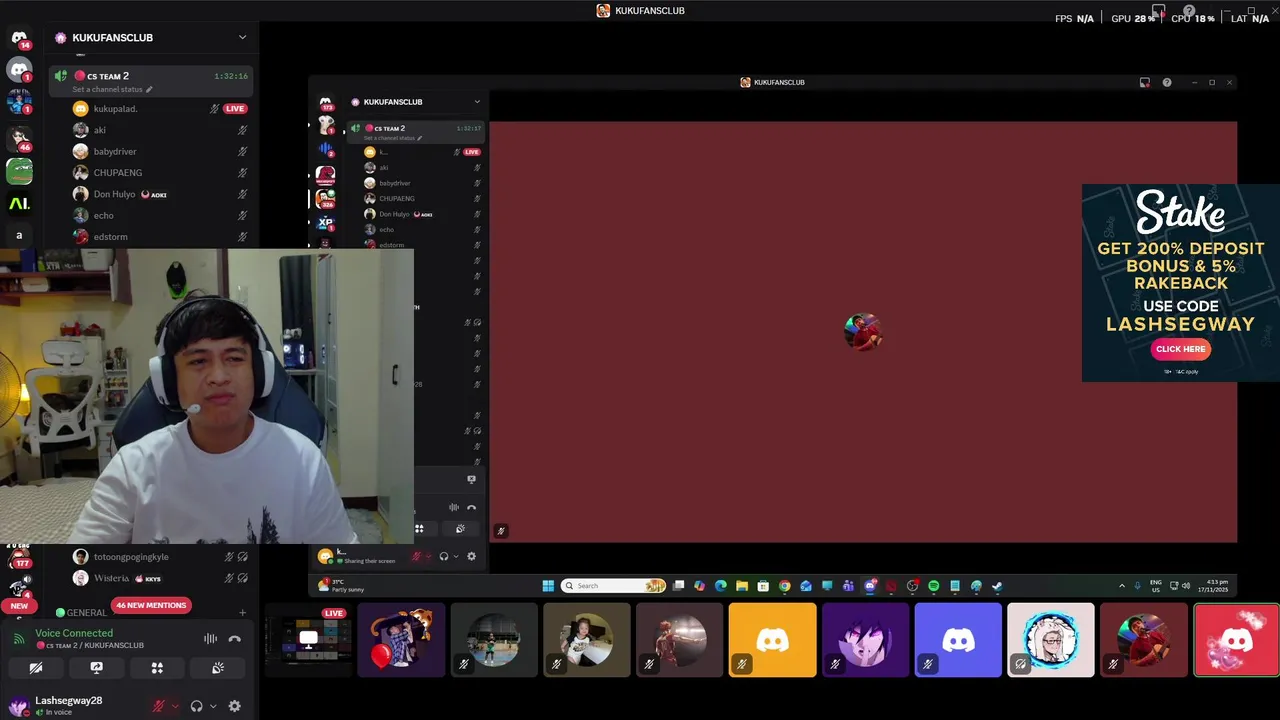Toggle deafen headphones icon
The width and height of the screenshot is (1280, 720).
point(196,706)
